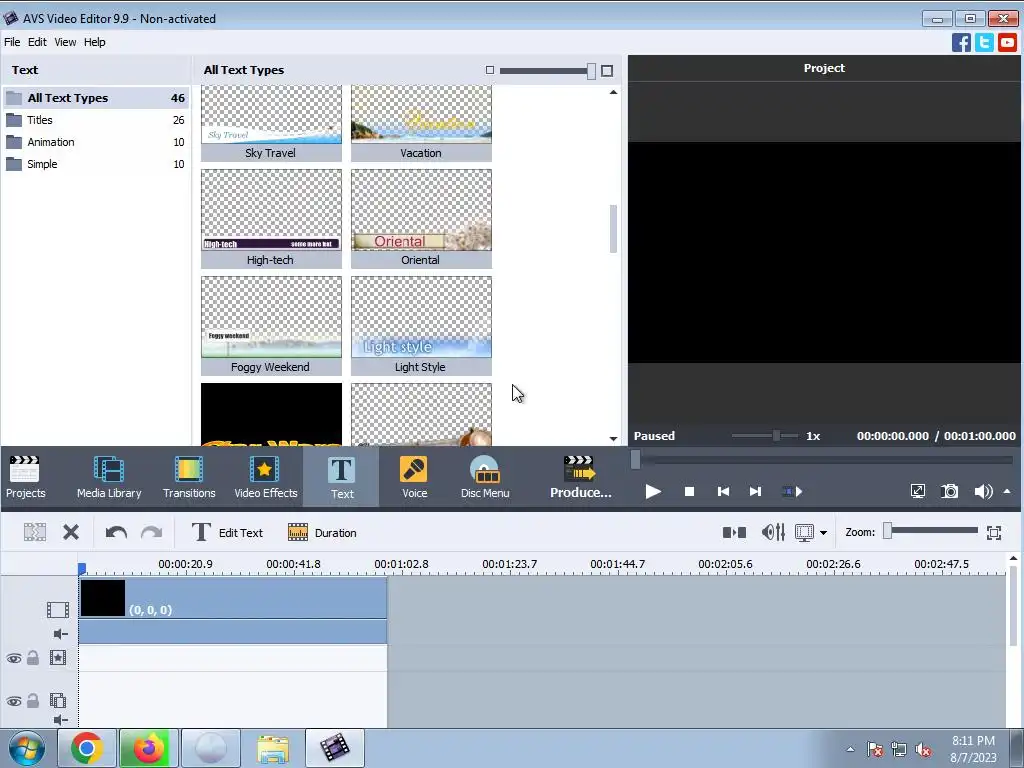Open the Media Library
This screenshot has width=1024, height=768.
pos(109,477)
